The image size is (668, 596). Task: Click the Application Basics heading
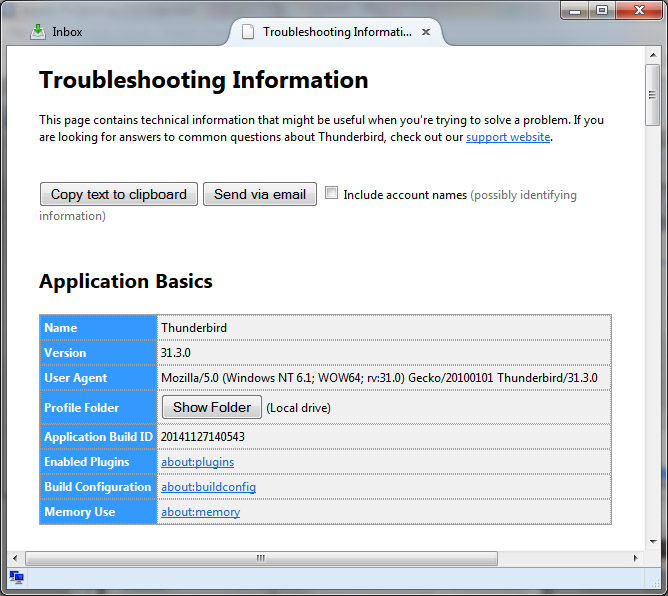click(126, 281)
